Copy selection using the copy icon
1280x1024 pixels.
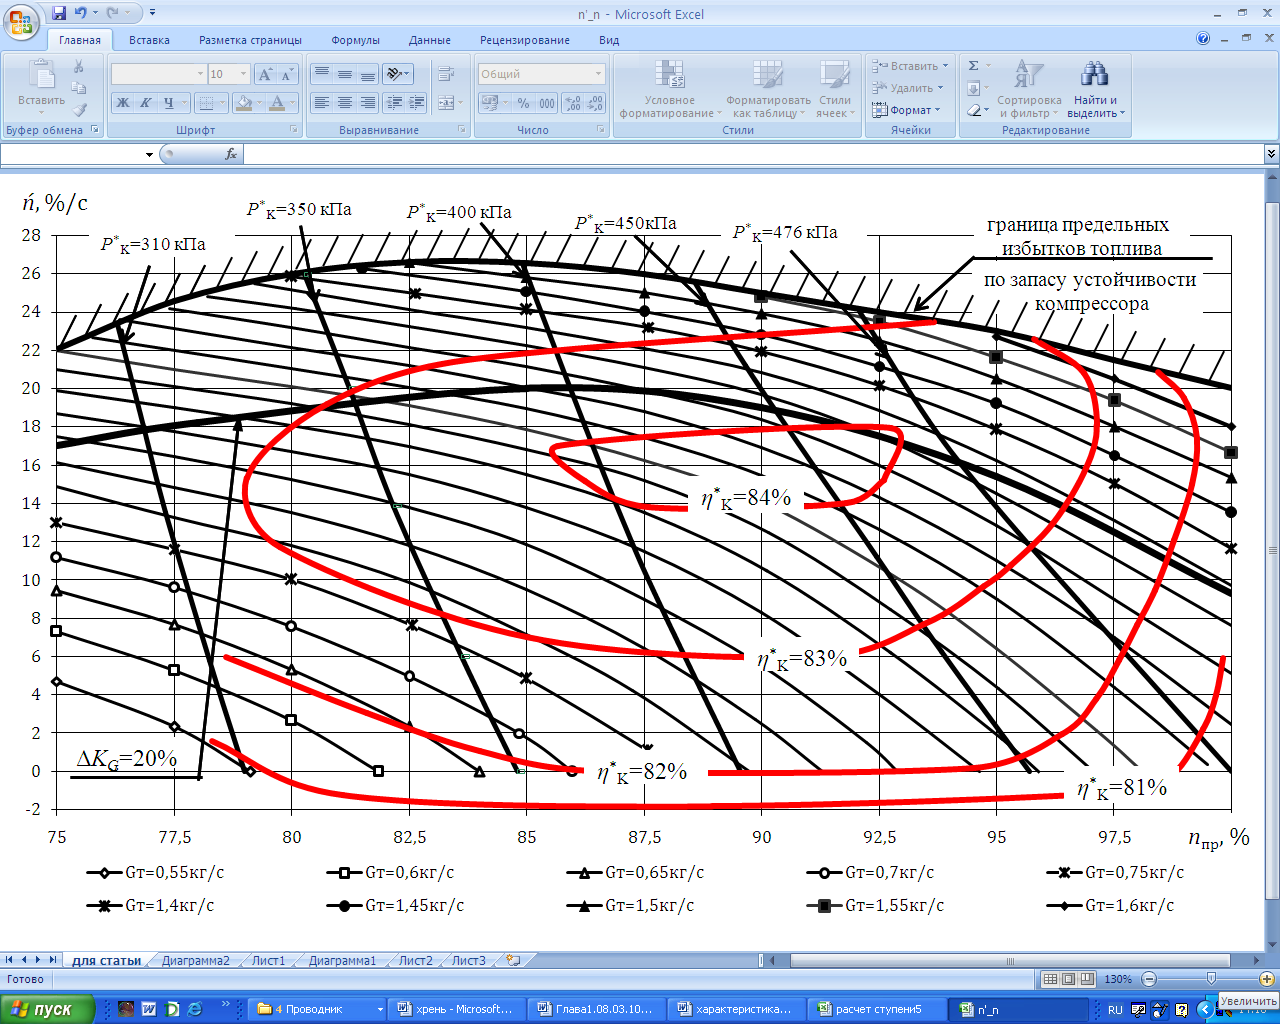point(79,88)
